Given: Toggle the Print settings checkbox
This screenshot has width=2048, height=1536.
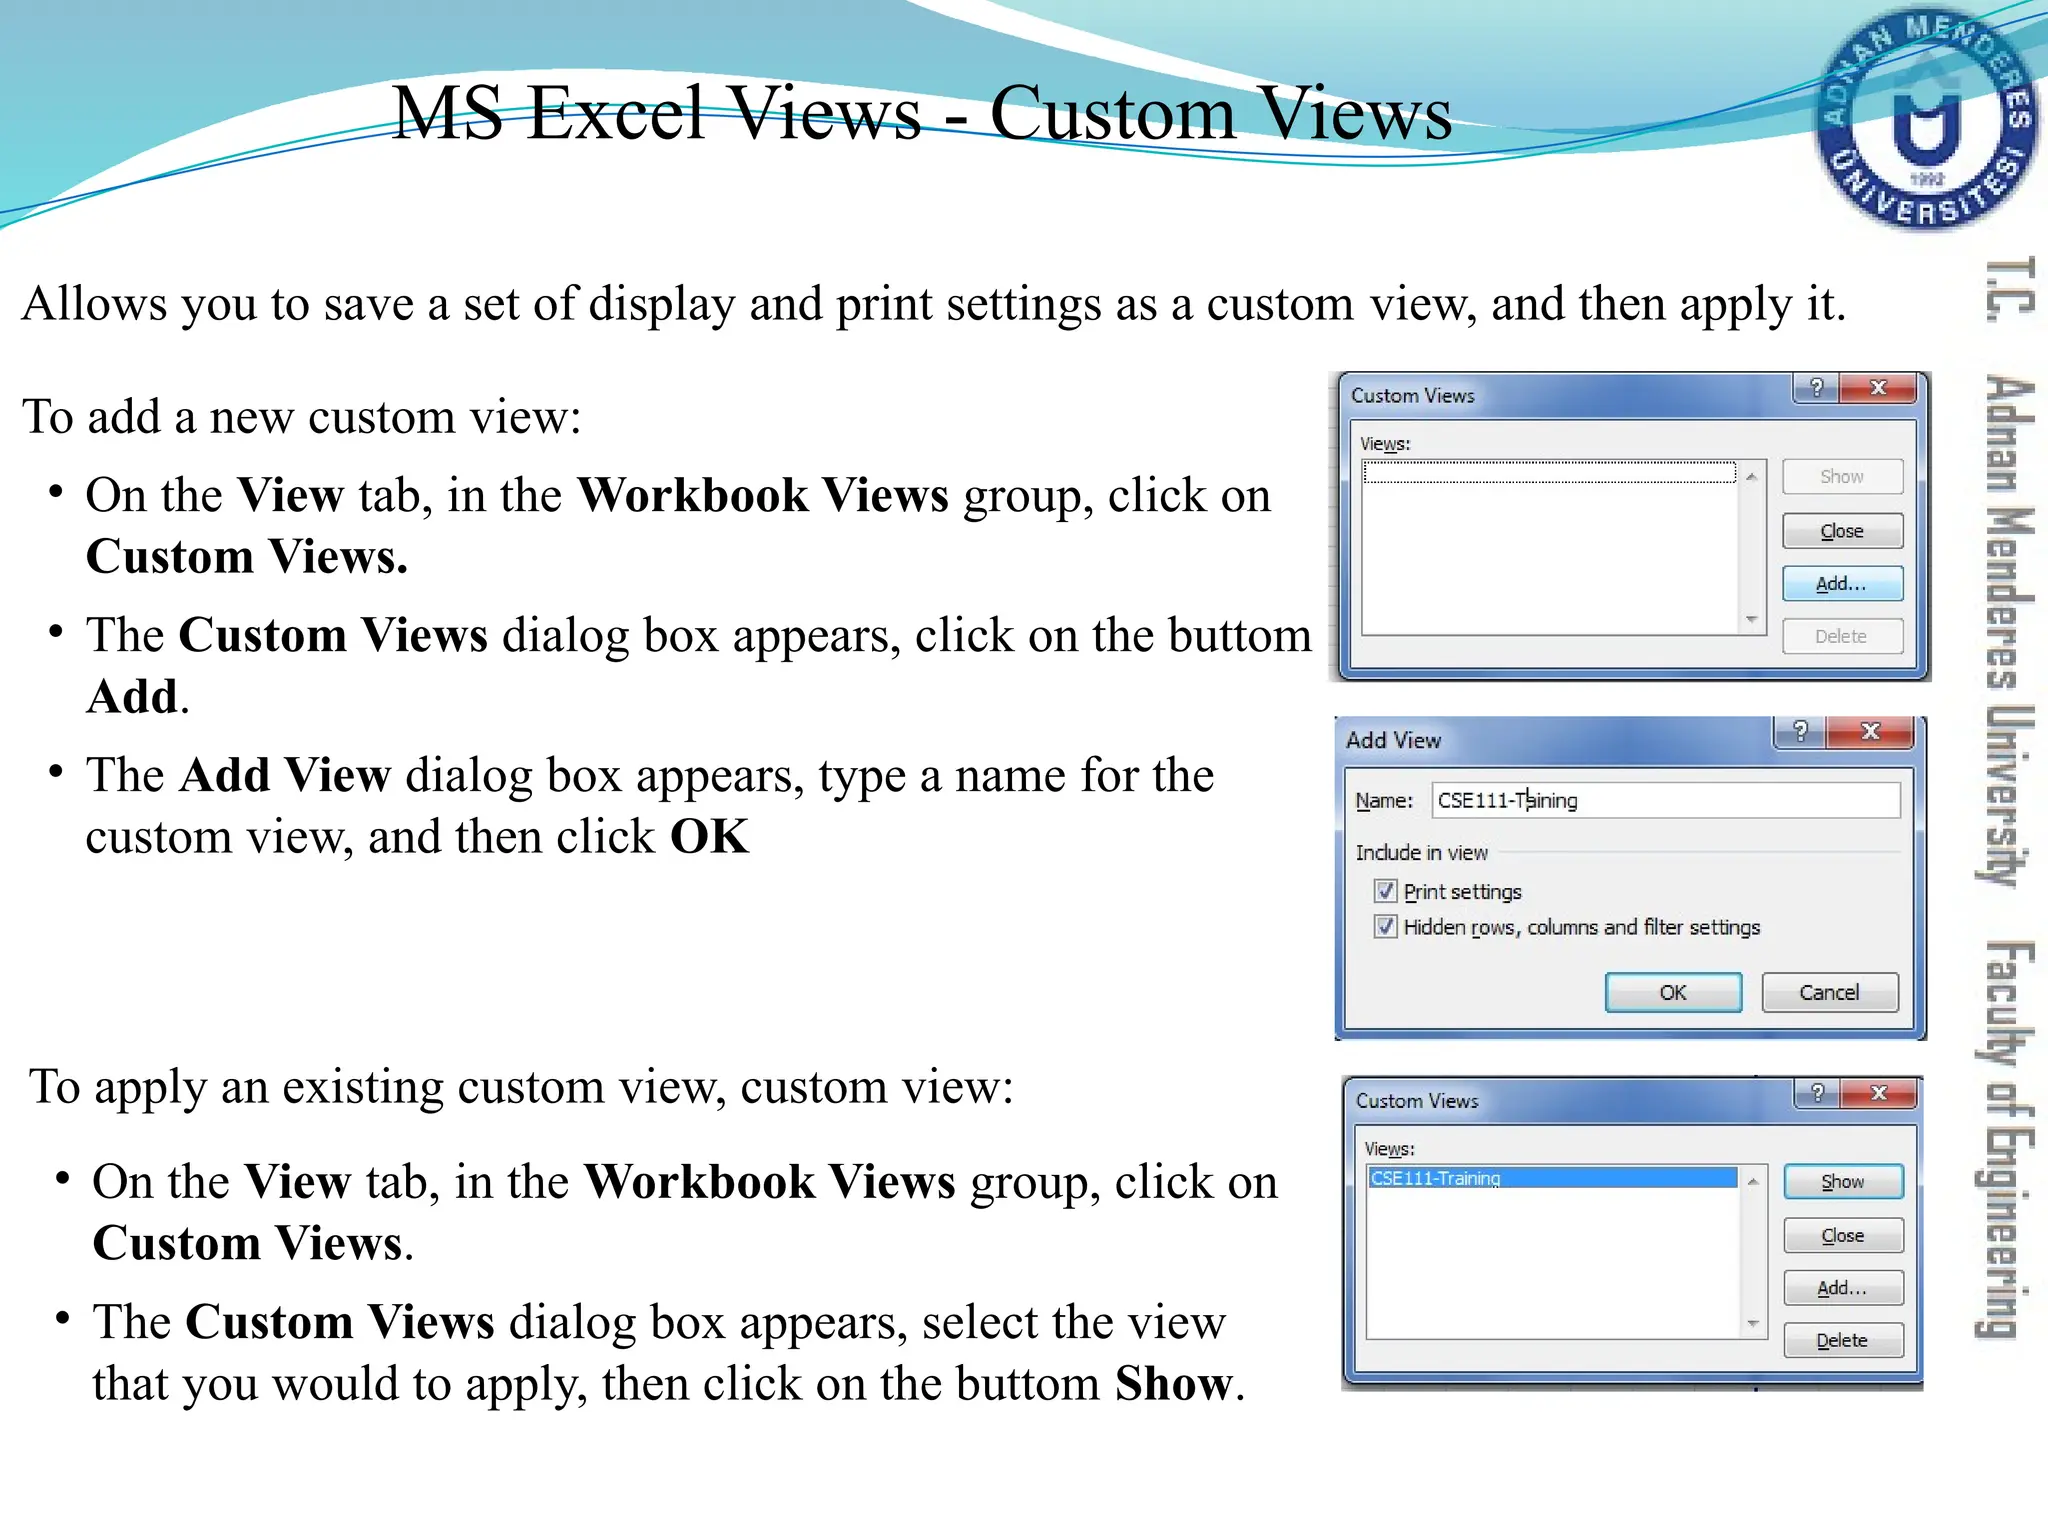Looking at the screenshot, I should [1385, 890].
